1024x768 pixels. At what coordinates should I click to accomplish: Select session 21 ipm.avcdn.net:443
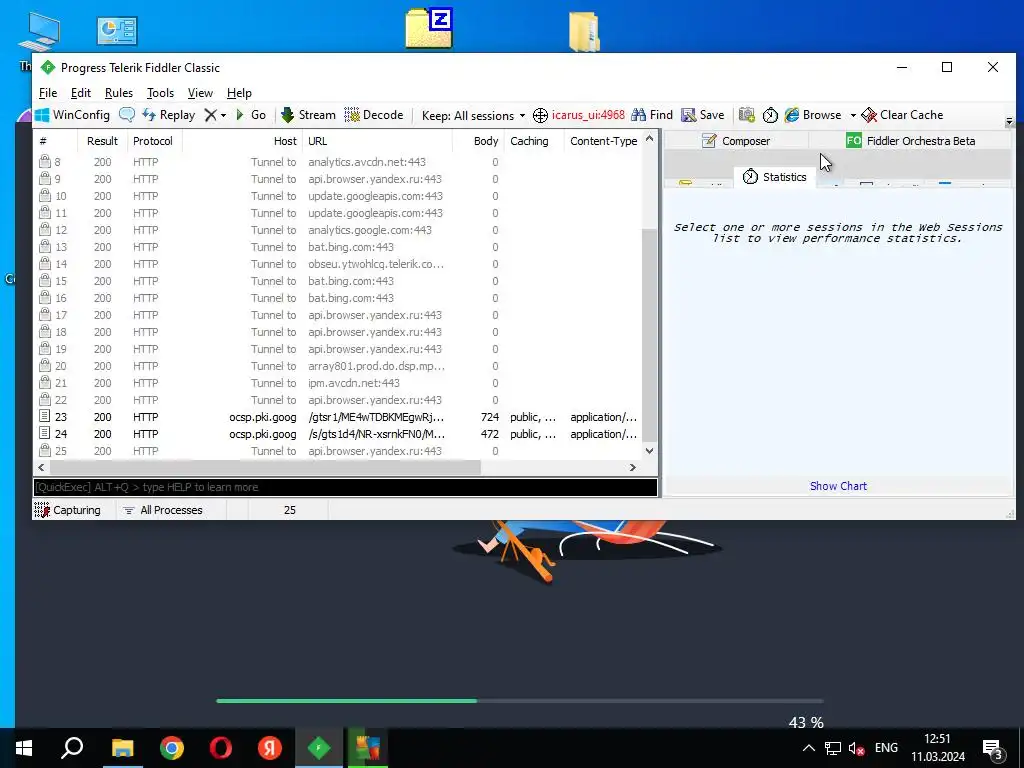click(338, 383)
